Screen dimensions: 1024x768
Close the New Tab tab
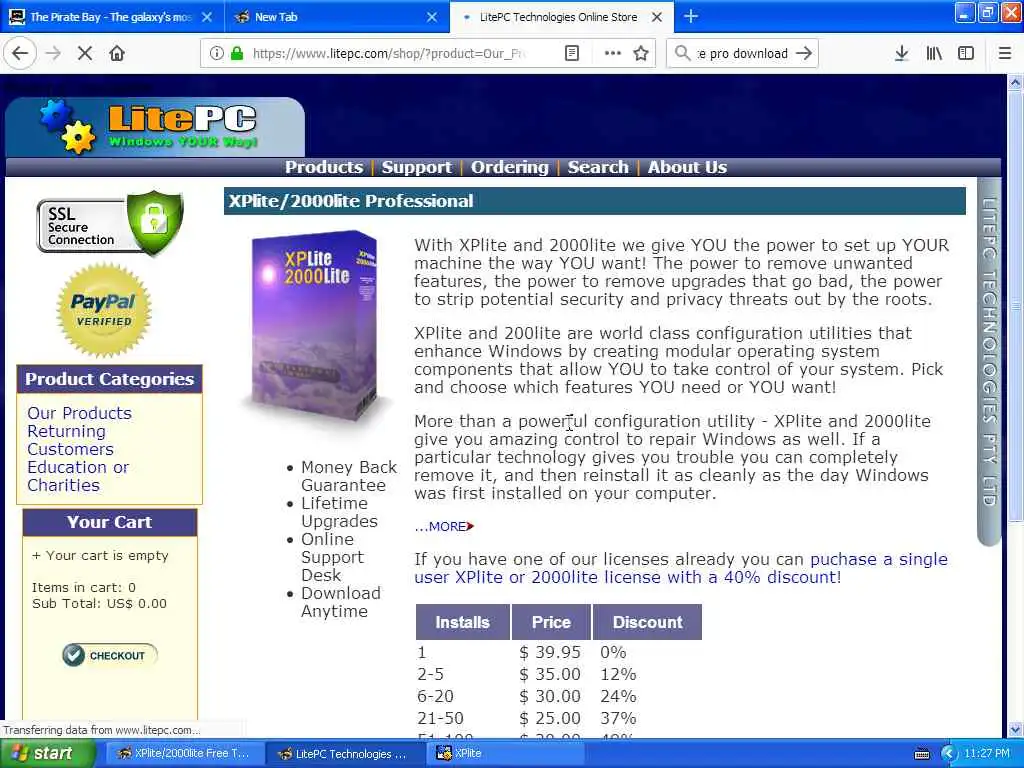pyautogui.click(x=432, y=17)
